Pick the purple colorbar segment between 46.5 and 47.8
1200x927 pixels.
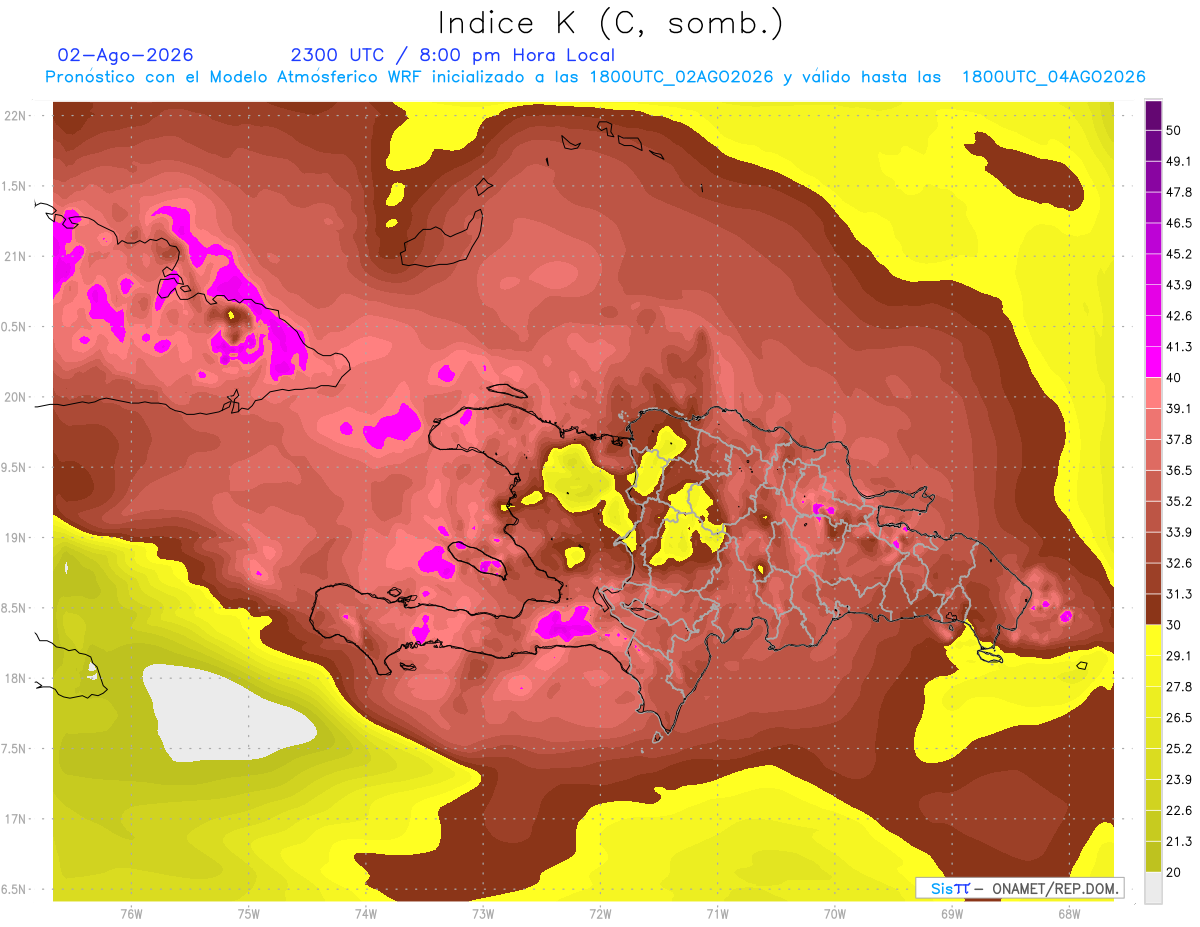[1153, 208]
